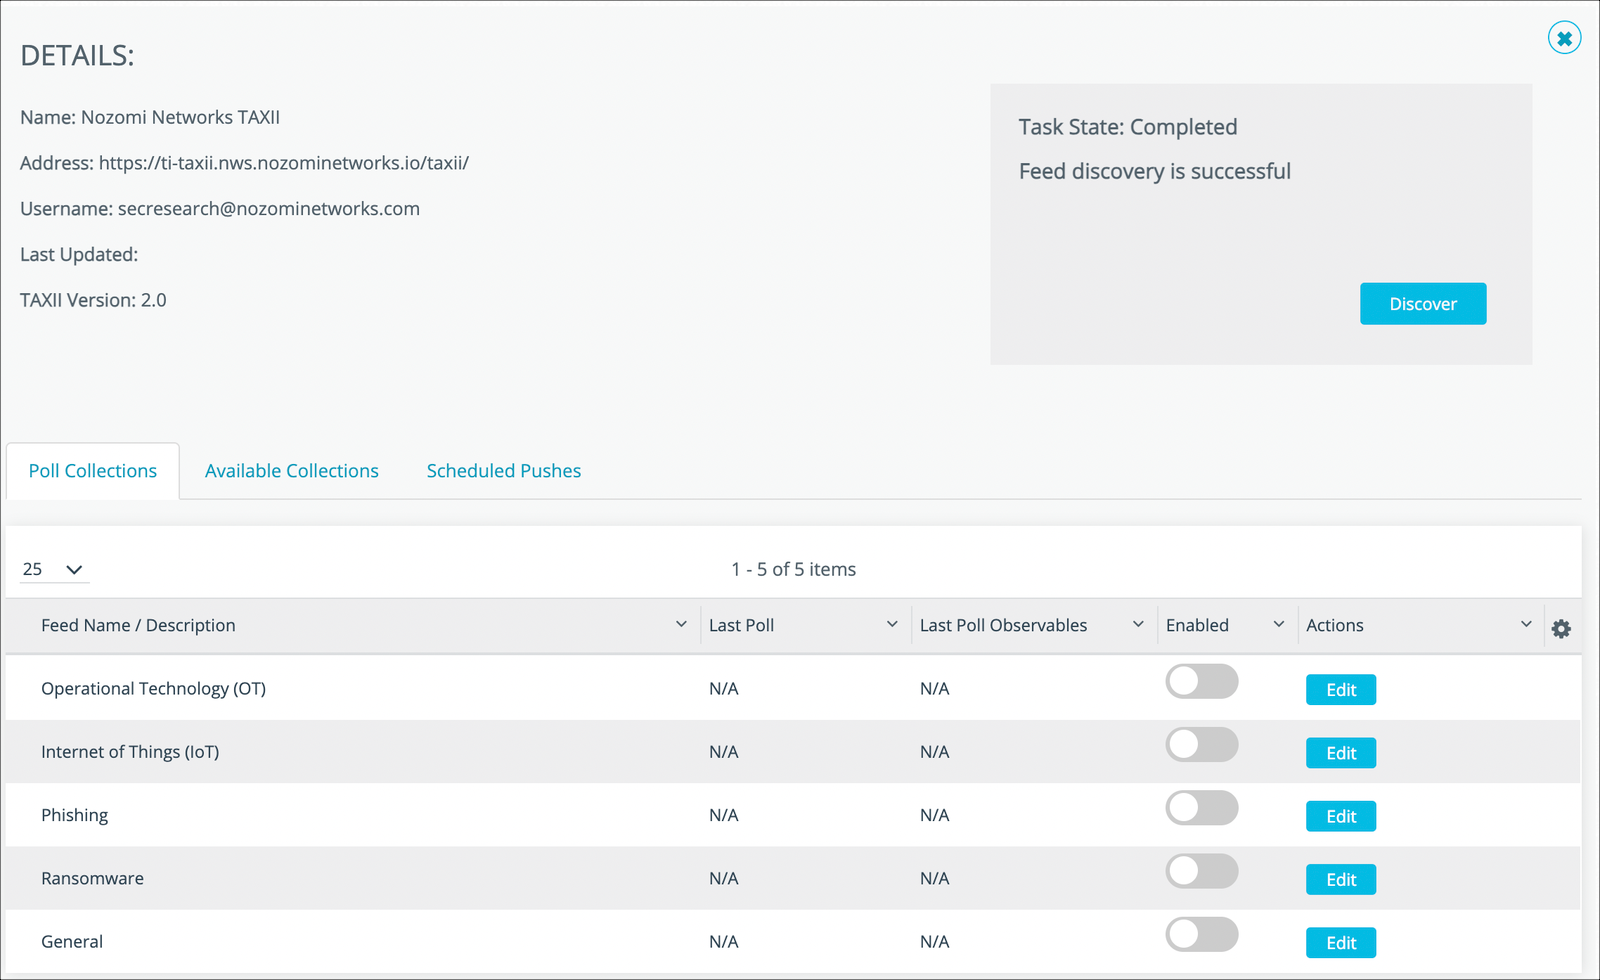This screenshot has height=980, width=1600.
Task: Click Edit in the General row
Action: pos(1341,942)
